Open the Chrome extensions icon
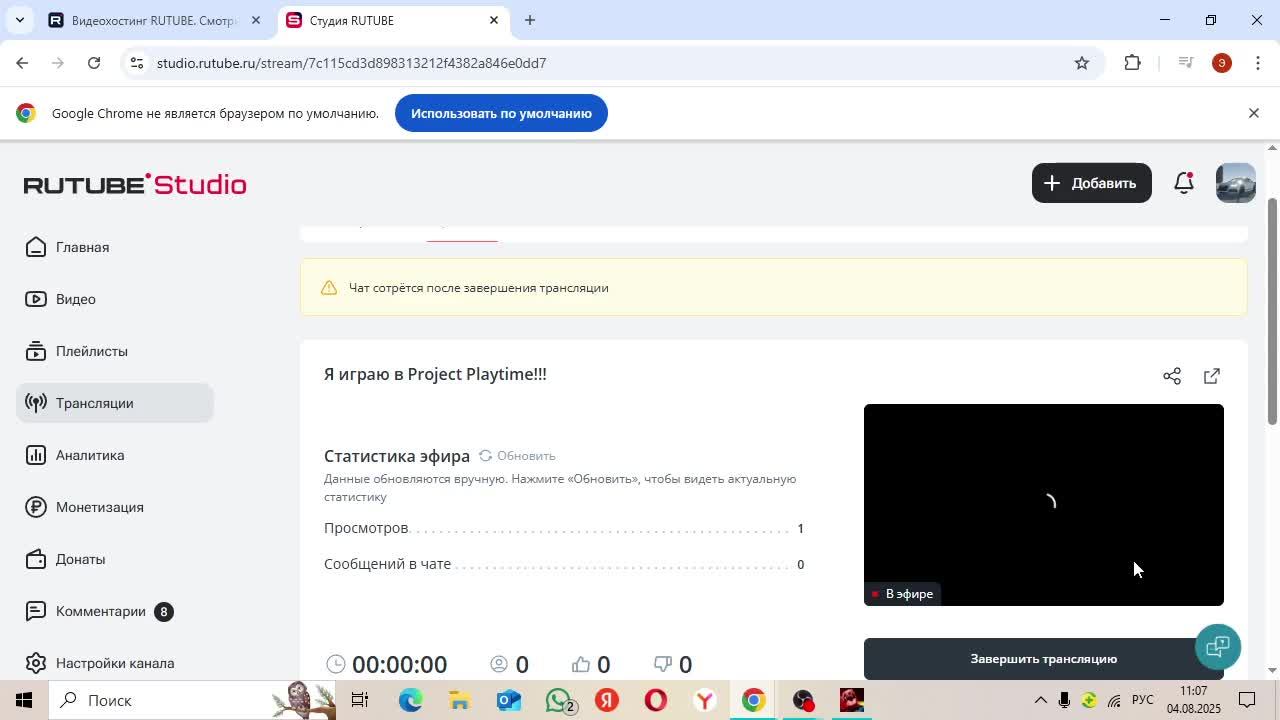This screenshot has width=1280, height=720. [1132, 63]
